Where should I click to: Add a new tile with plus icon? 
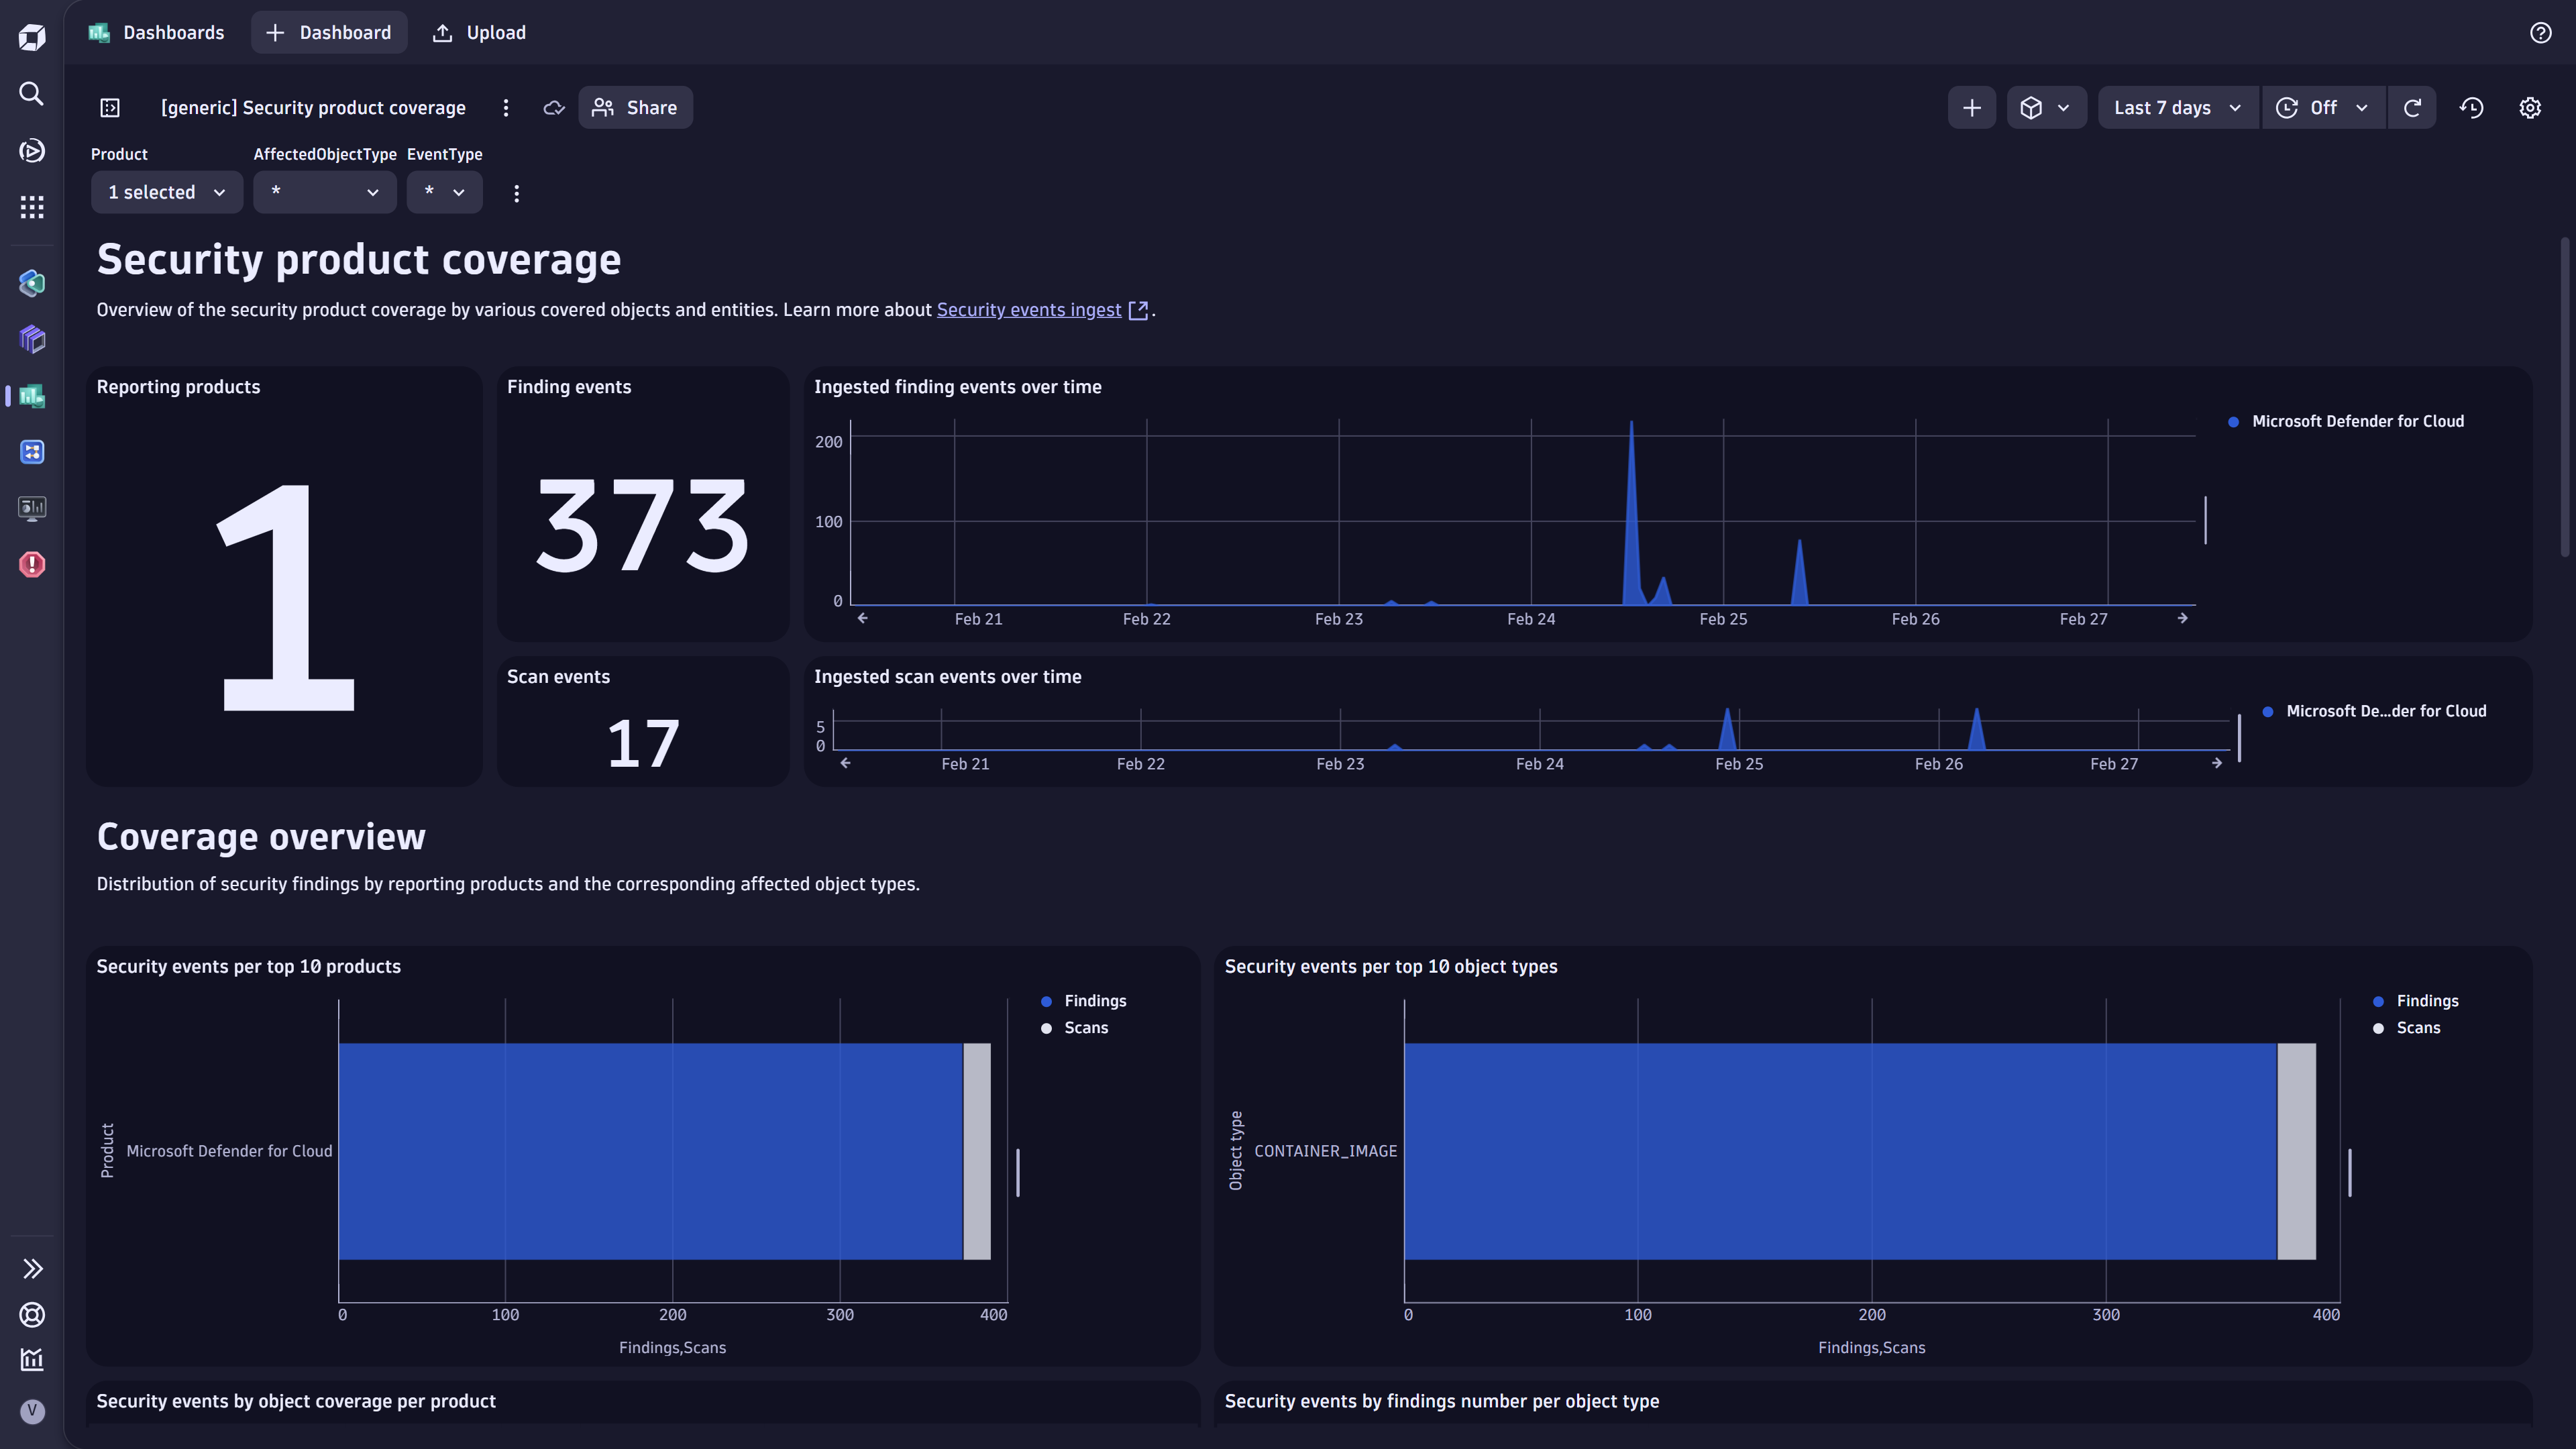1971,108
